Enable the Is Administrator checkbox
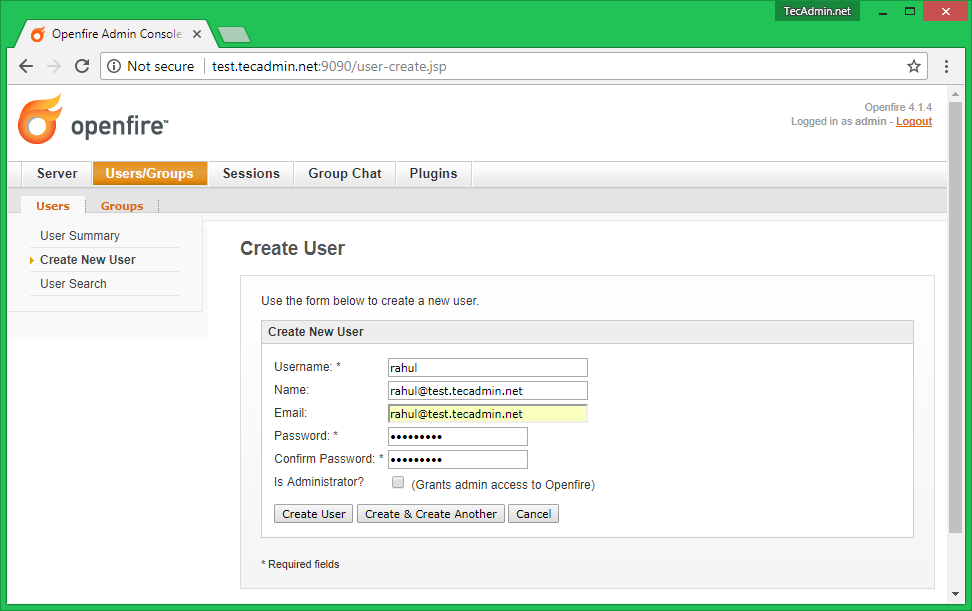Image resolution: width=972 pixels, height=611 pixels. pos(398,482)
